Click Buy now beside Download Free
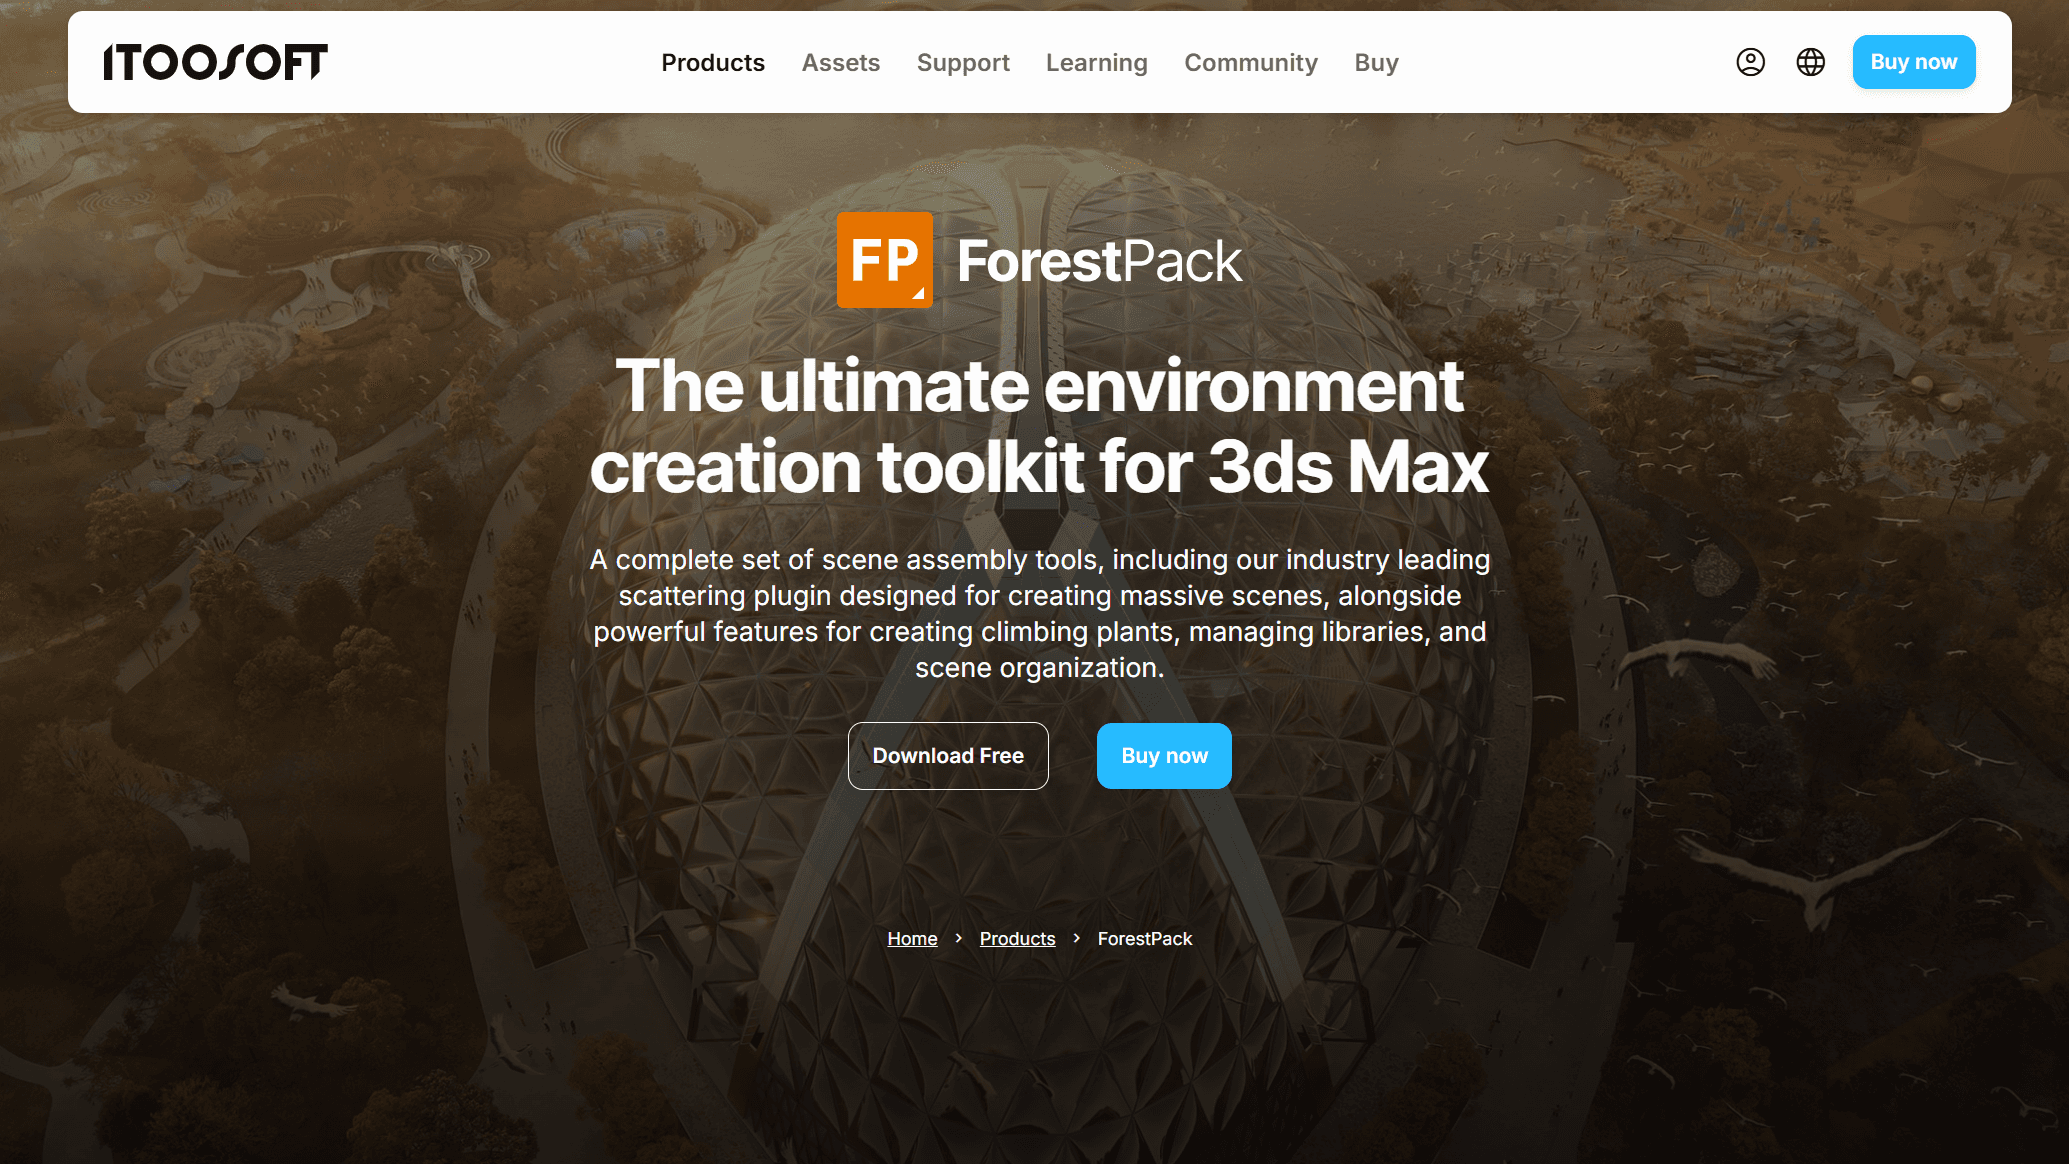This screenshot has height=1164, width=2069. pyautogui.click(x=1164, y=756)
